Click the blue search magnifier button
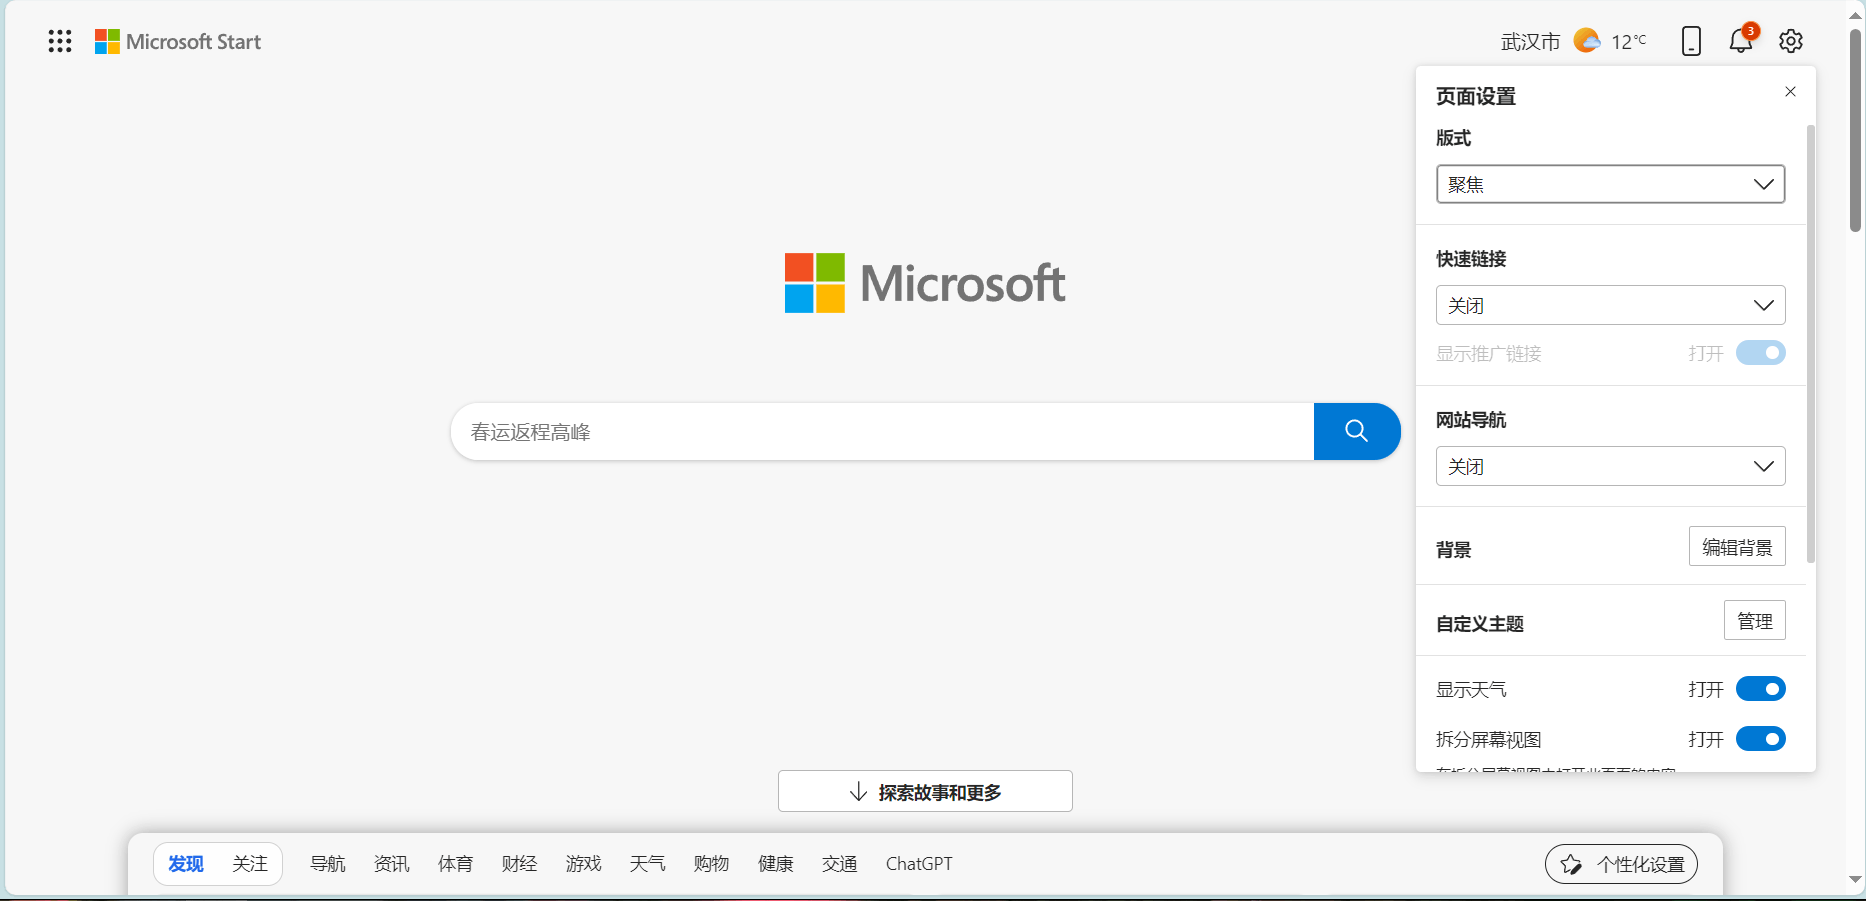The width and height of the screenshot is (1866, 901). (1357, 431)
